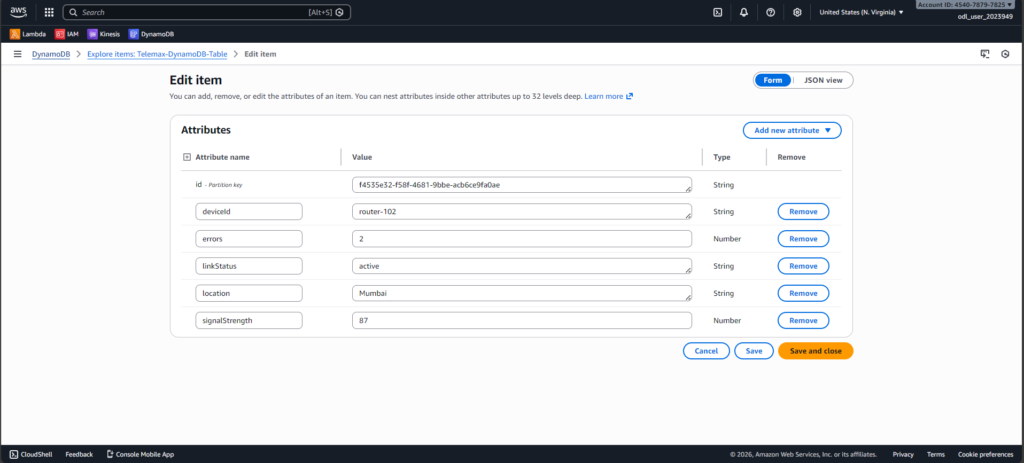Toggle the left navigation hamburger menu
The image size is (1024, 463).
(x=18, y=53)
